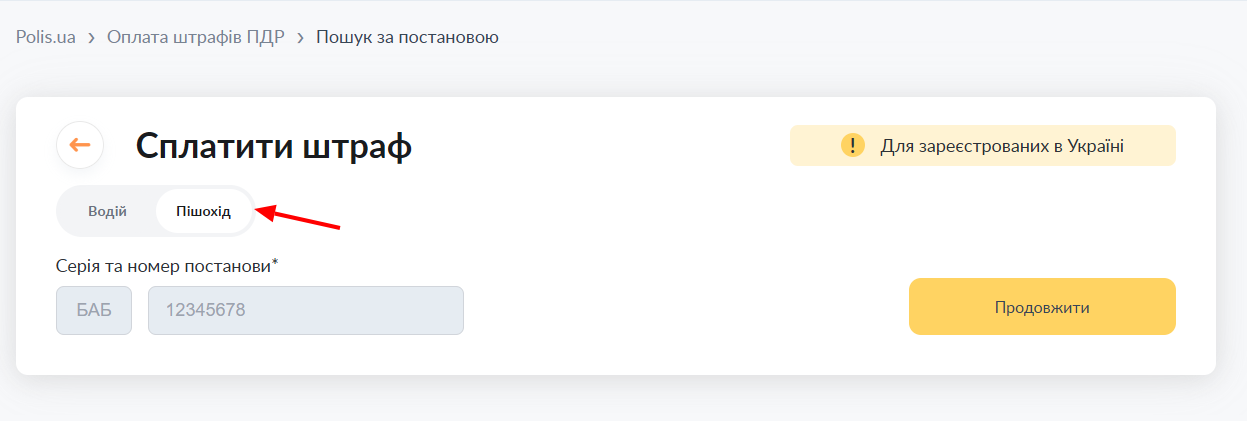Focus the БАБ series input field
The width and height of the screenshot is (1247, 421).
[x=94, y=310]
